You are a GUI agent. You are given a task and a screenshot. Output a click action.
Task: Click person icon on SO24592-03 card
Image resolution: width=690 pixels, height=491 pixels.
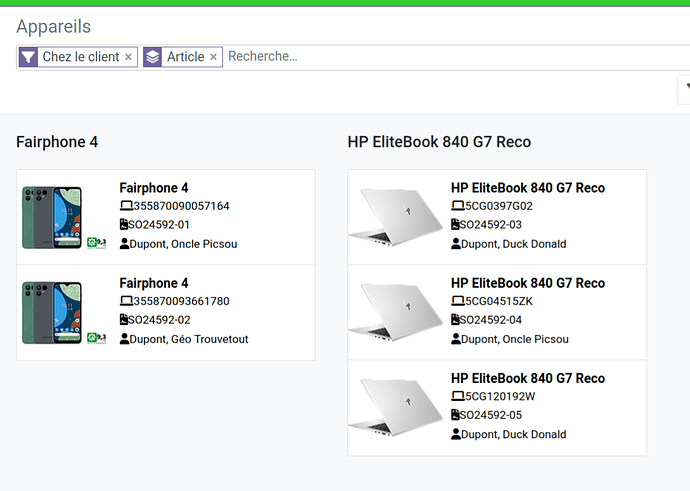point(456,243)
